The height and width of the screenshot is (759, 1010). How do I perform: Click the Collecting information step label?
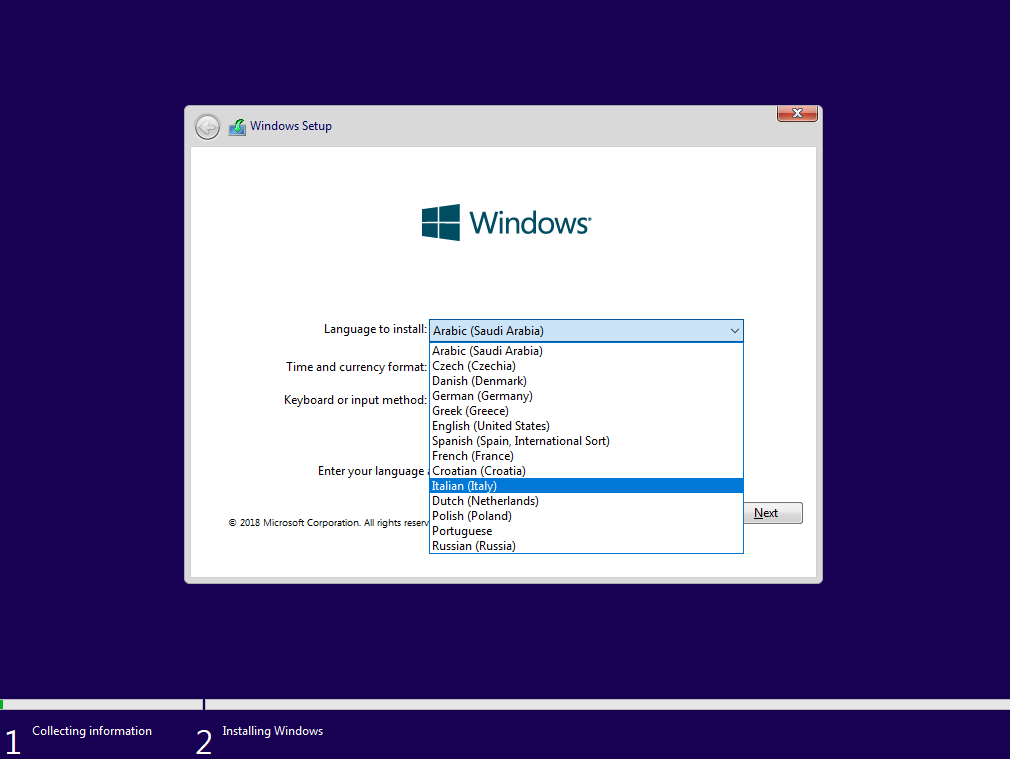click(x=92, y=731)
